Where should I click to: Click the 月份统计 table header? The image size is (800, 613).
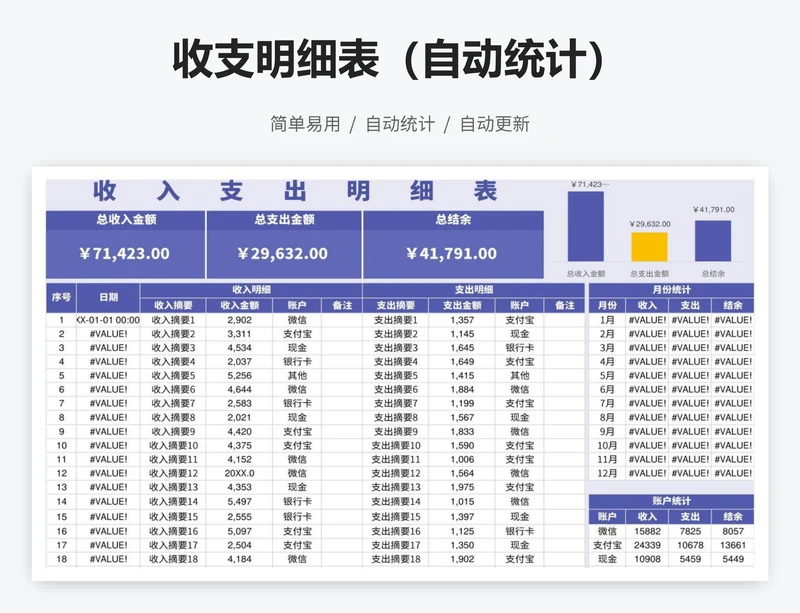671,290
